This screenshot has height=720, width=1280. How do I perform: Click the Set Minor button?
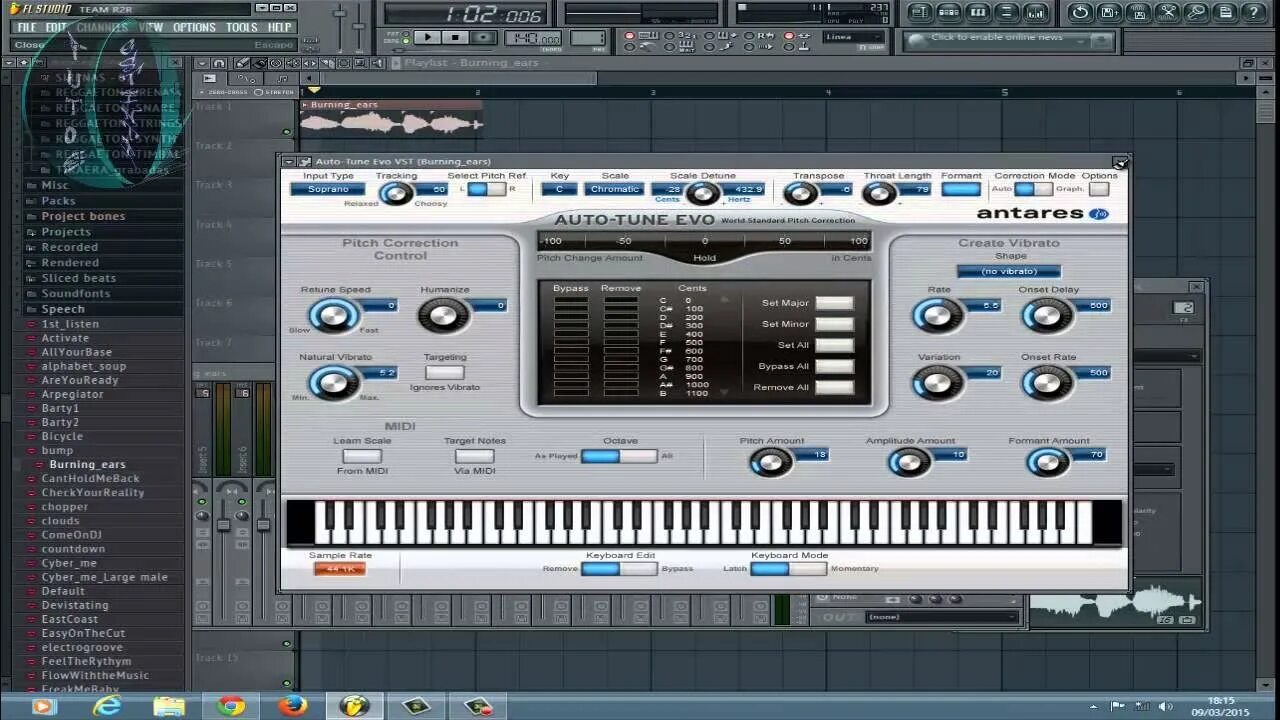pos(834,324)
